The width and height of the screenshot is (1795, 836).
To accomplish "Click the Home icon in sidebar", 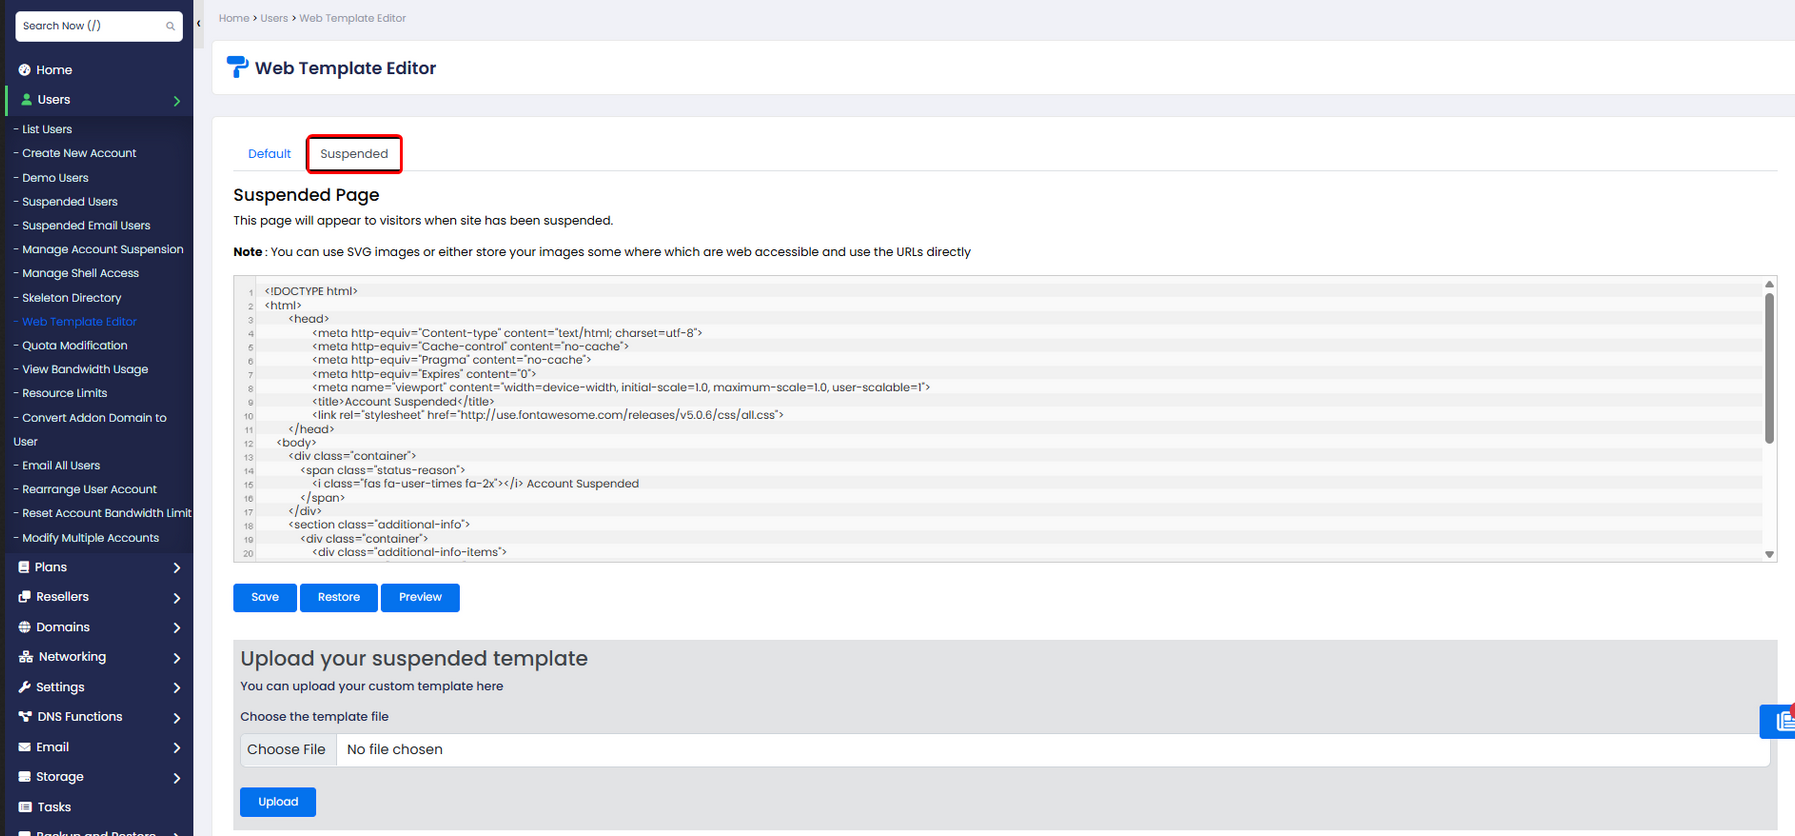I will (25, 70).
